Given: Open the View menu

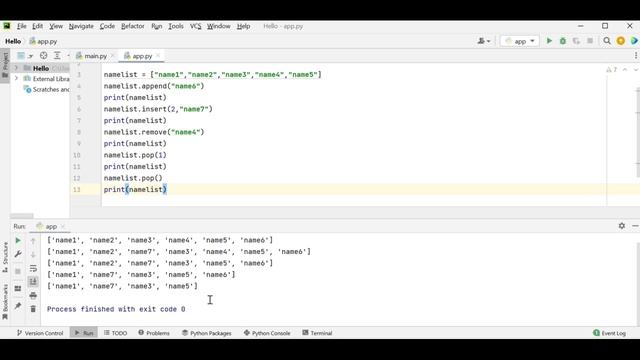Looking at the screenshot, I should (x=56, y=26).
